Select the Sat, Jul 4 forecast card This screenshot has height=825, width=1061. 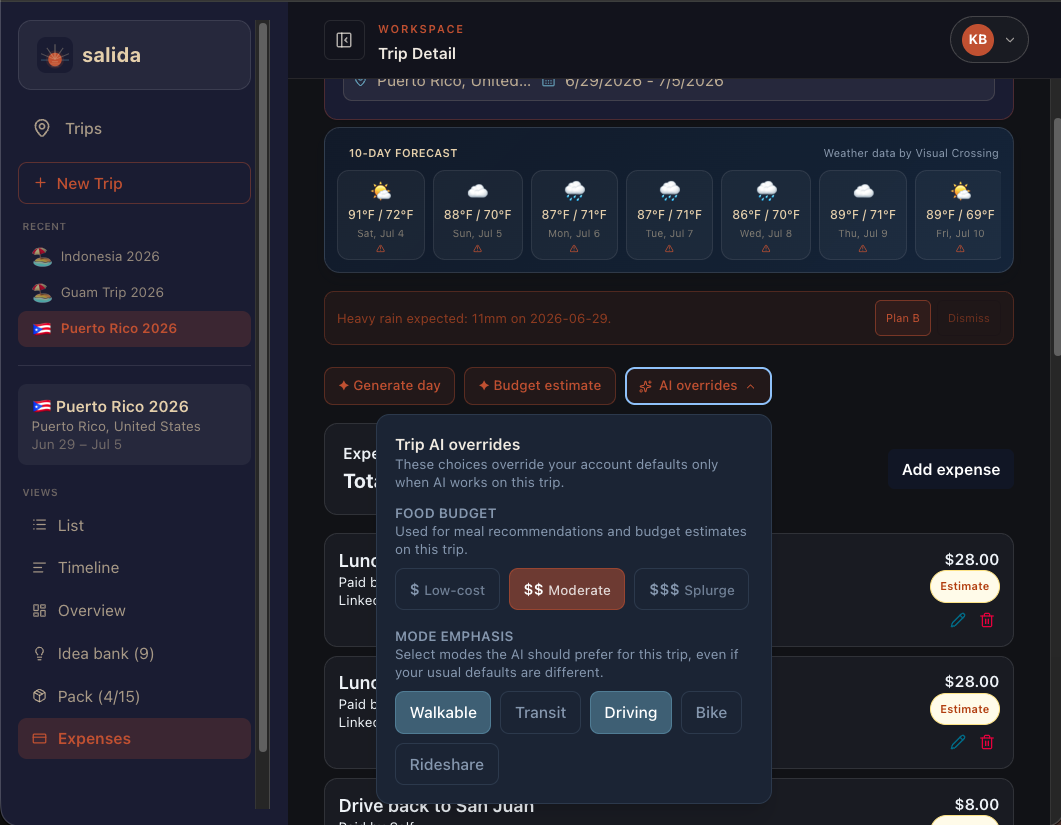[381, 215]
